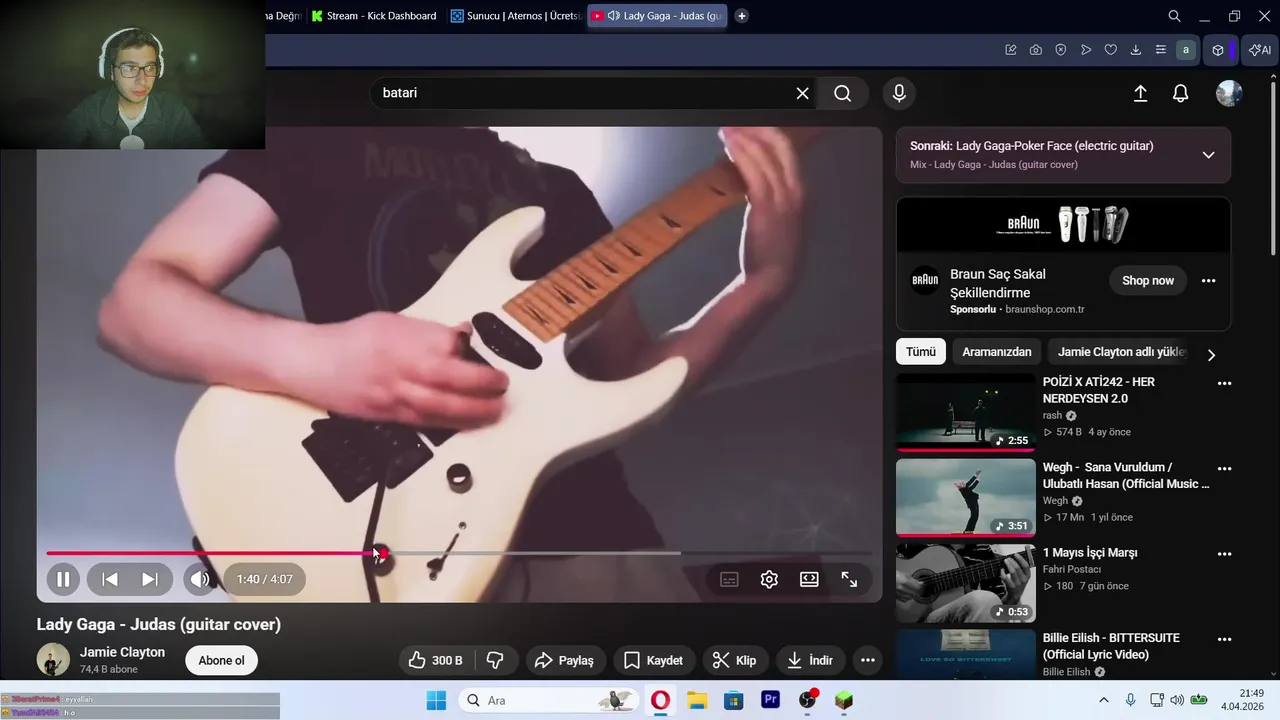Open options for 'HER NERDEYSEN 2.0' video
The image size is (1280, 720).
tap(1224, 383)
